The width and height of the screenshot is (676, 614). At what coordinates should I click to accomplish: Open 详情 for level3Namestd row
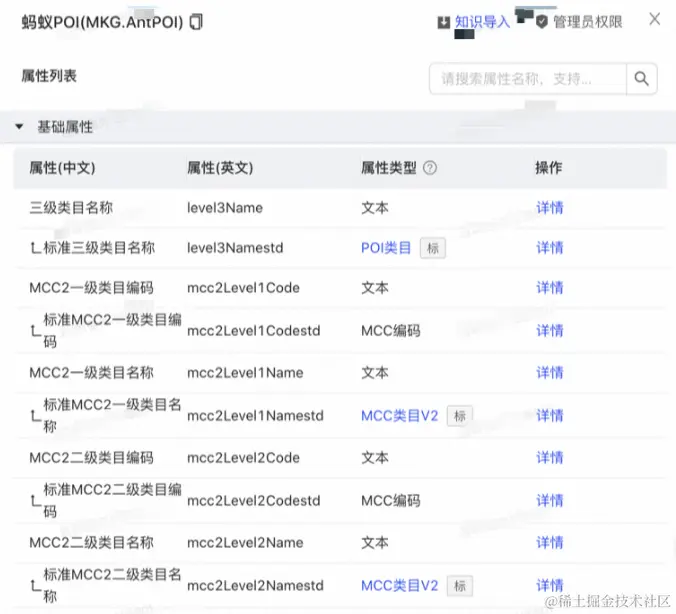(550, 248)
